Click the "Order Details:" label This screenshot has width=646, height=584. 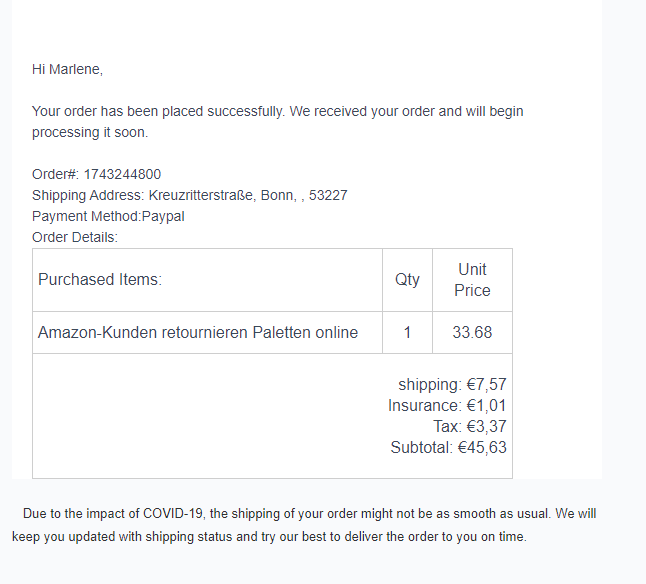pos(75,237)
